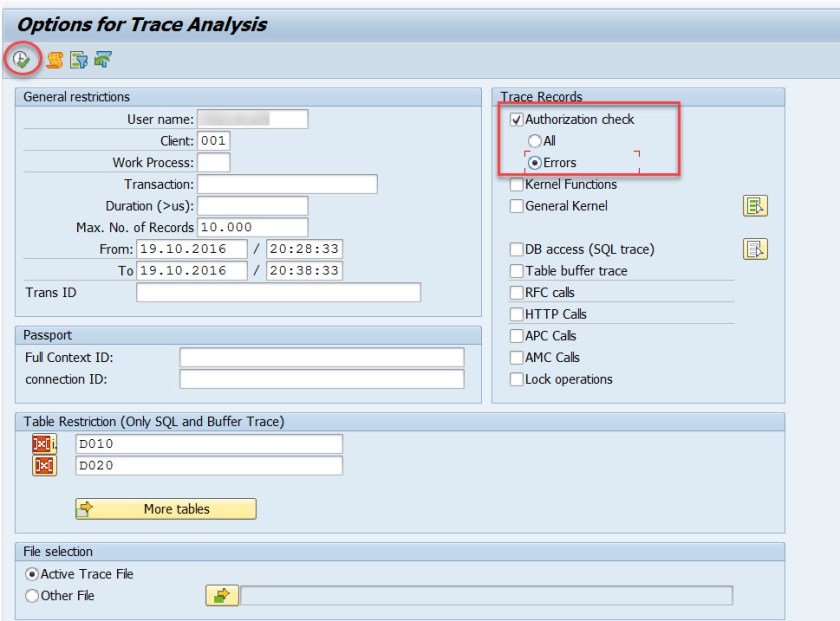Image resolution: width=840 pixels, height=621 pixels.
Task: Open DB access SQL trace detail button
Action: 755,249
